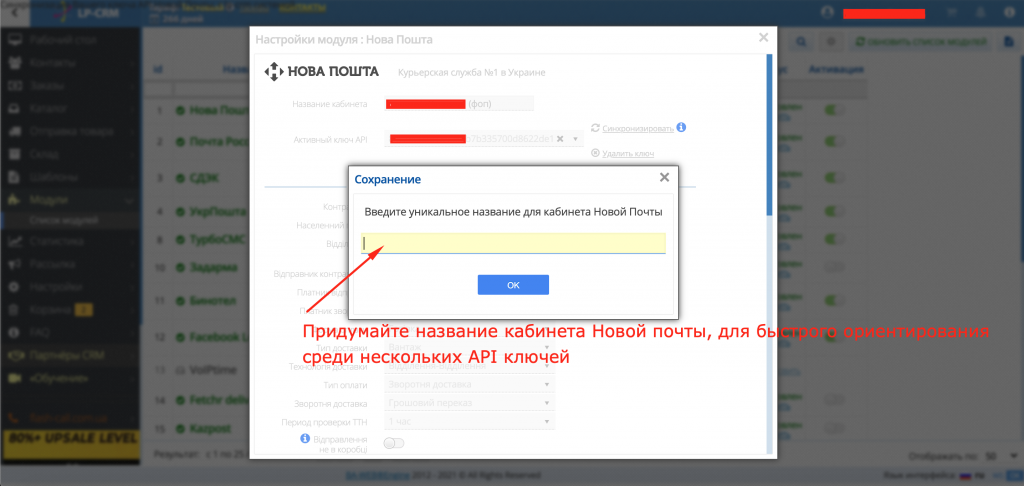
Task: Open the Back call service sidebar link
Action: coord(70,417)
